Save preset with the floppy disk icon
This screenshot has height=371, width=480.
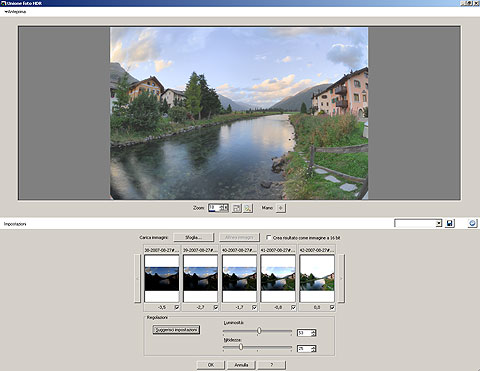pos(450,223)
